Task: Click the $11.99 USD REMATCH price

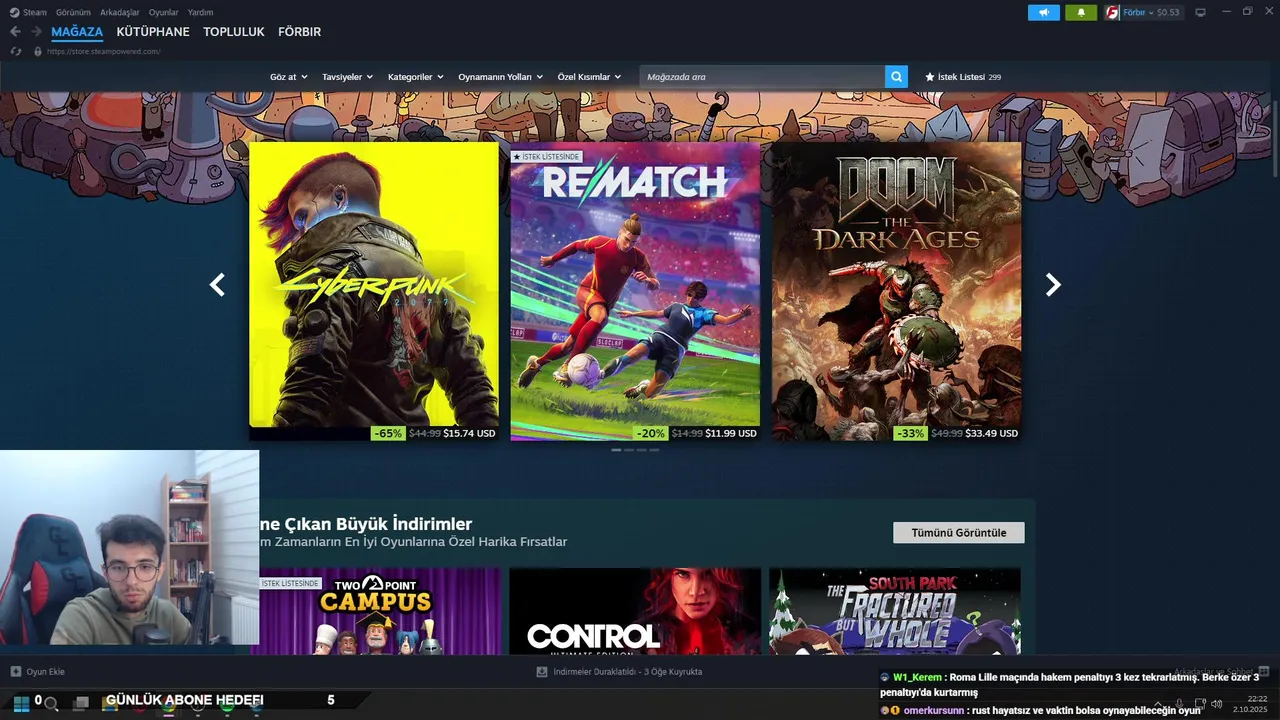Action: click(x=731, y=434)
